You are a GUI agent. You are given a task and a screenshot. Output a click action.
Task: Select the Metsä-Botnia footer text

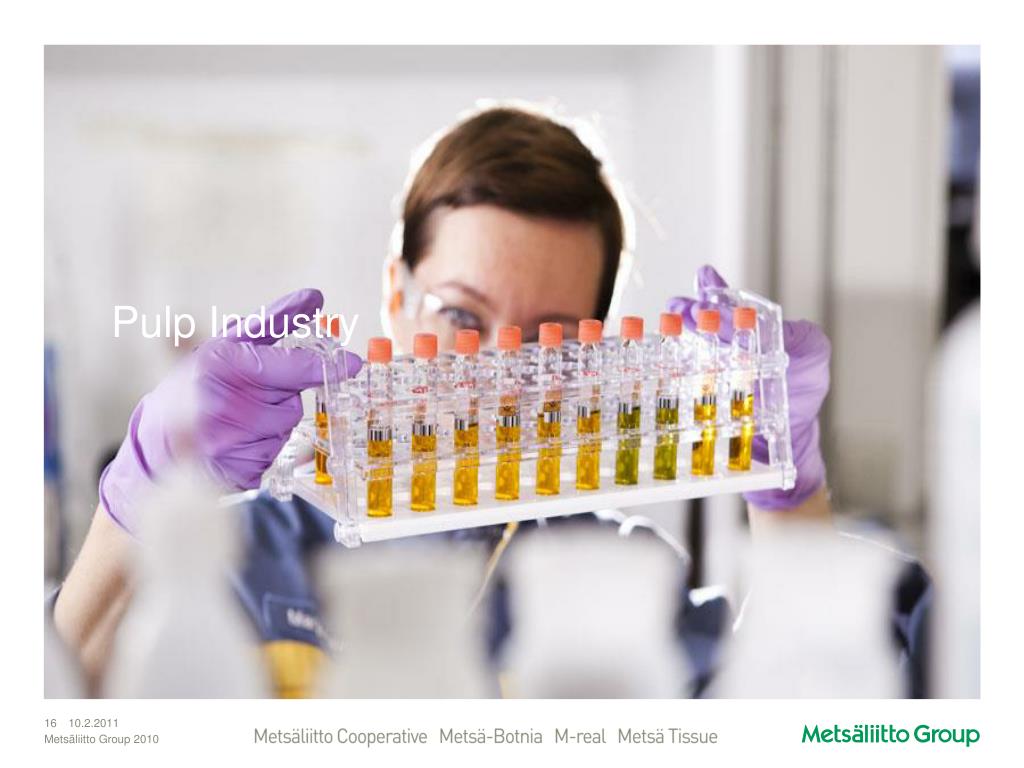(490, 737)
